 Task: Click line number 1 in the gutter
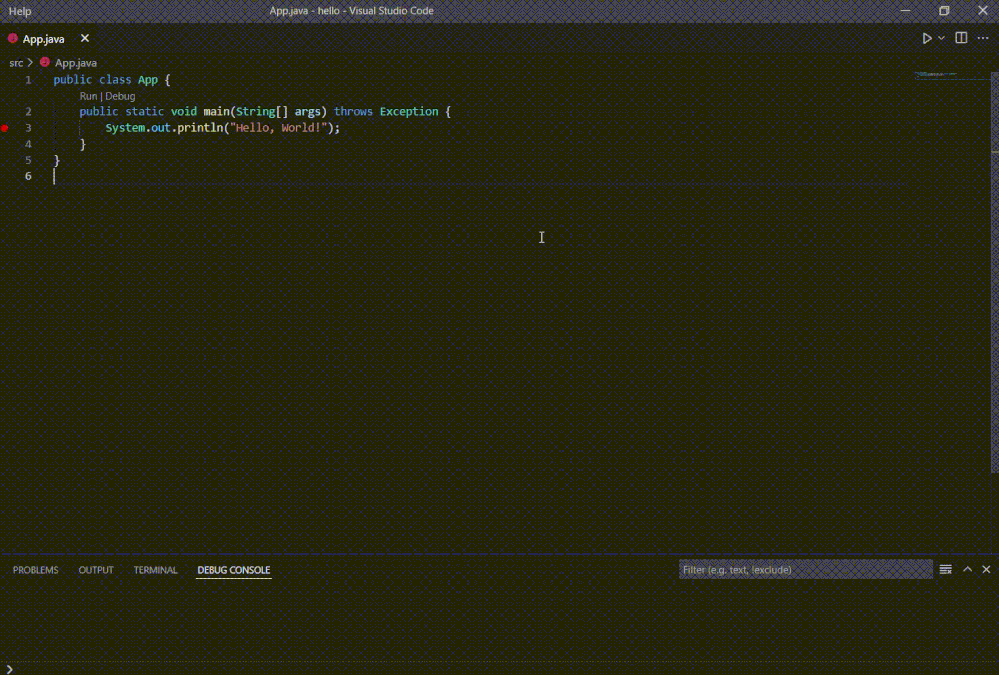point(28,80)
